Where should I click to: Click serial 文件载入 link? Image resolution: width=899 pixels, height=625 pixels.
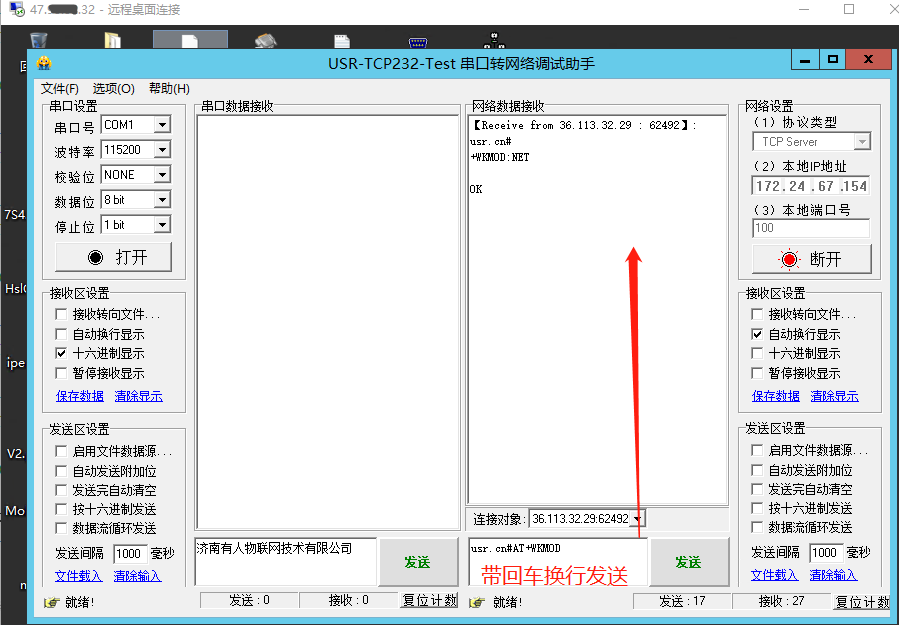pos(79,576)
